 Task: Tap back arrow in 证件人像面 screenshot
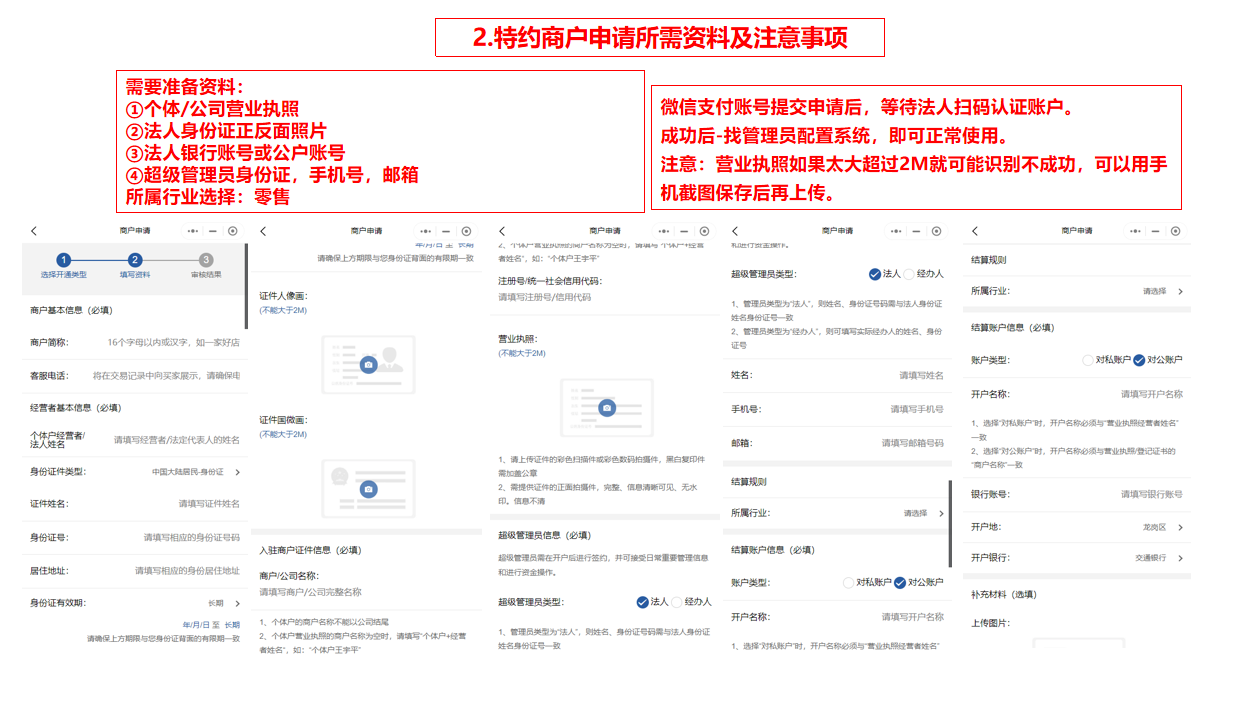[265, 231]
